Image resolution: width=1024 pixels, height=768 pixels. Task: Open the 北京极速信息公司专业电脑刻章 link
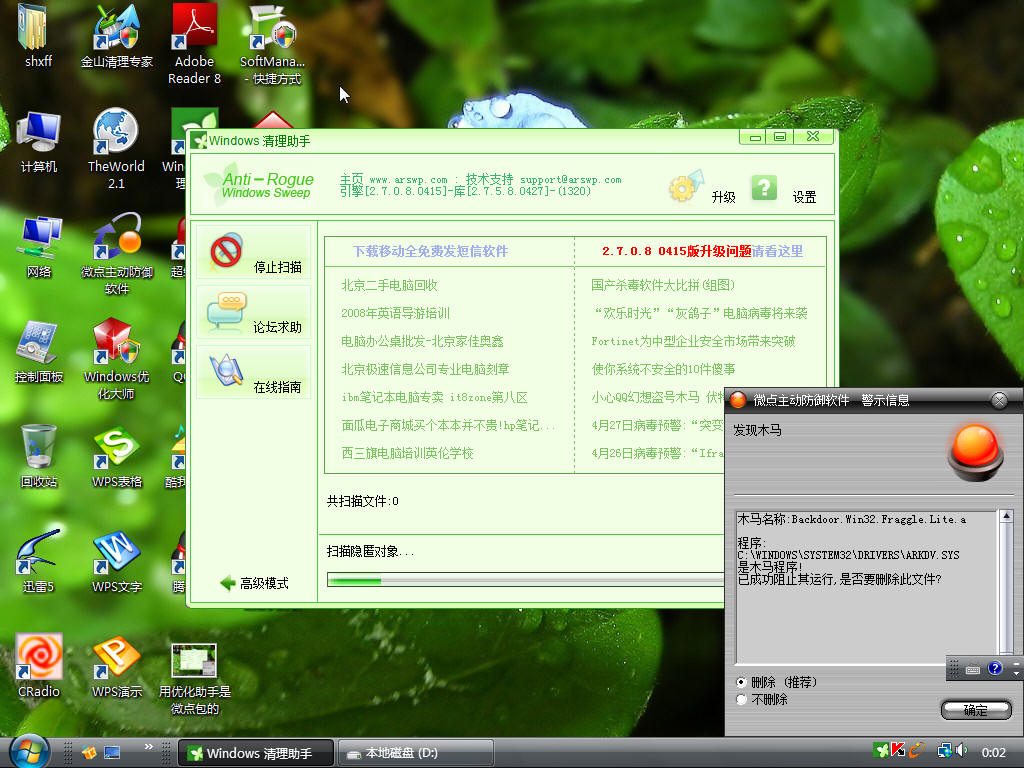tap(425, 370)
